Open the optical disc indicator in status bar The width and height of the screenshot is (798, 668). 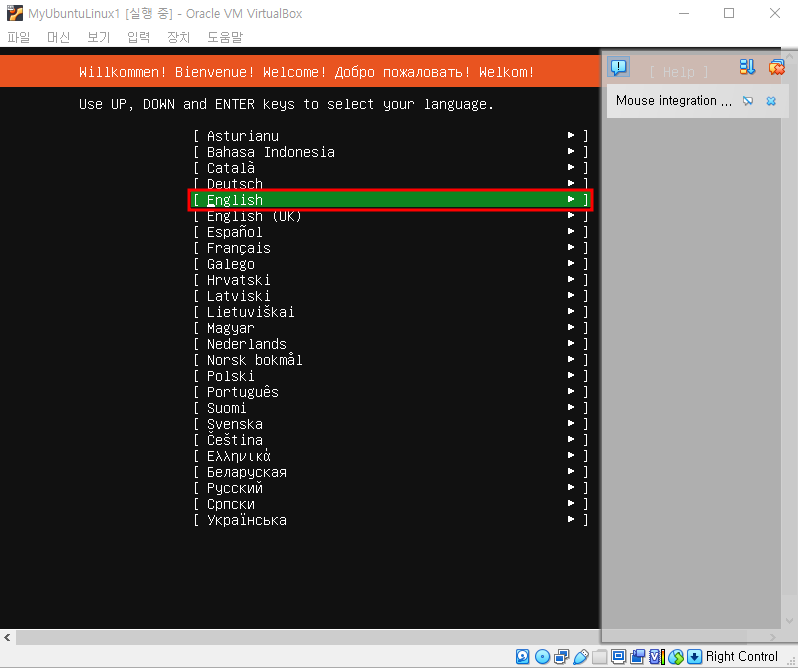coord(543,656)
